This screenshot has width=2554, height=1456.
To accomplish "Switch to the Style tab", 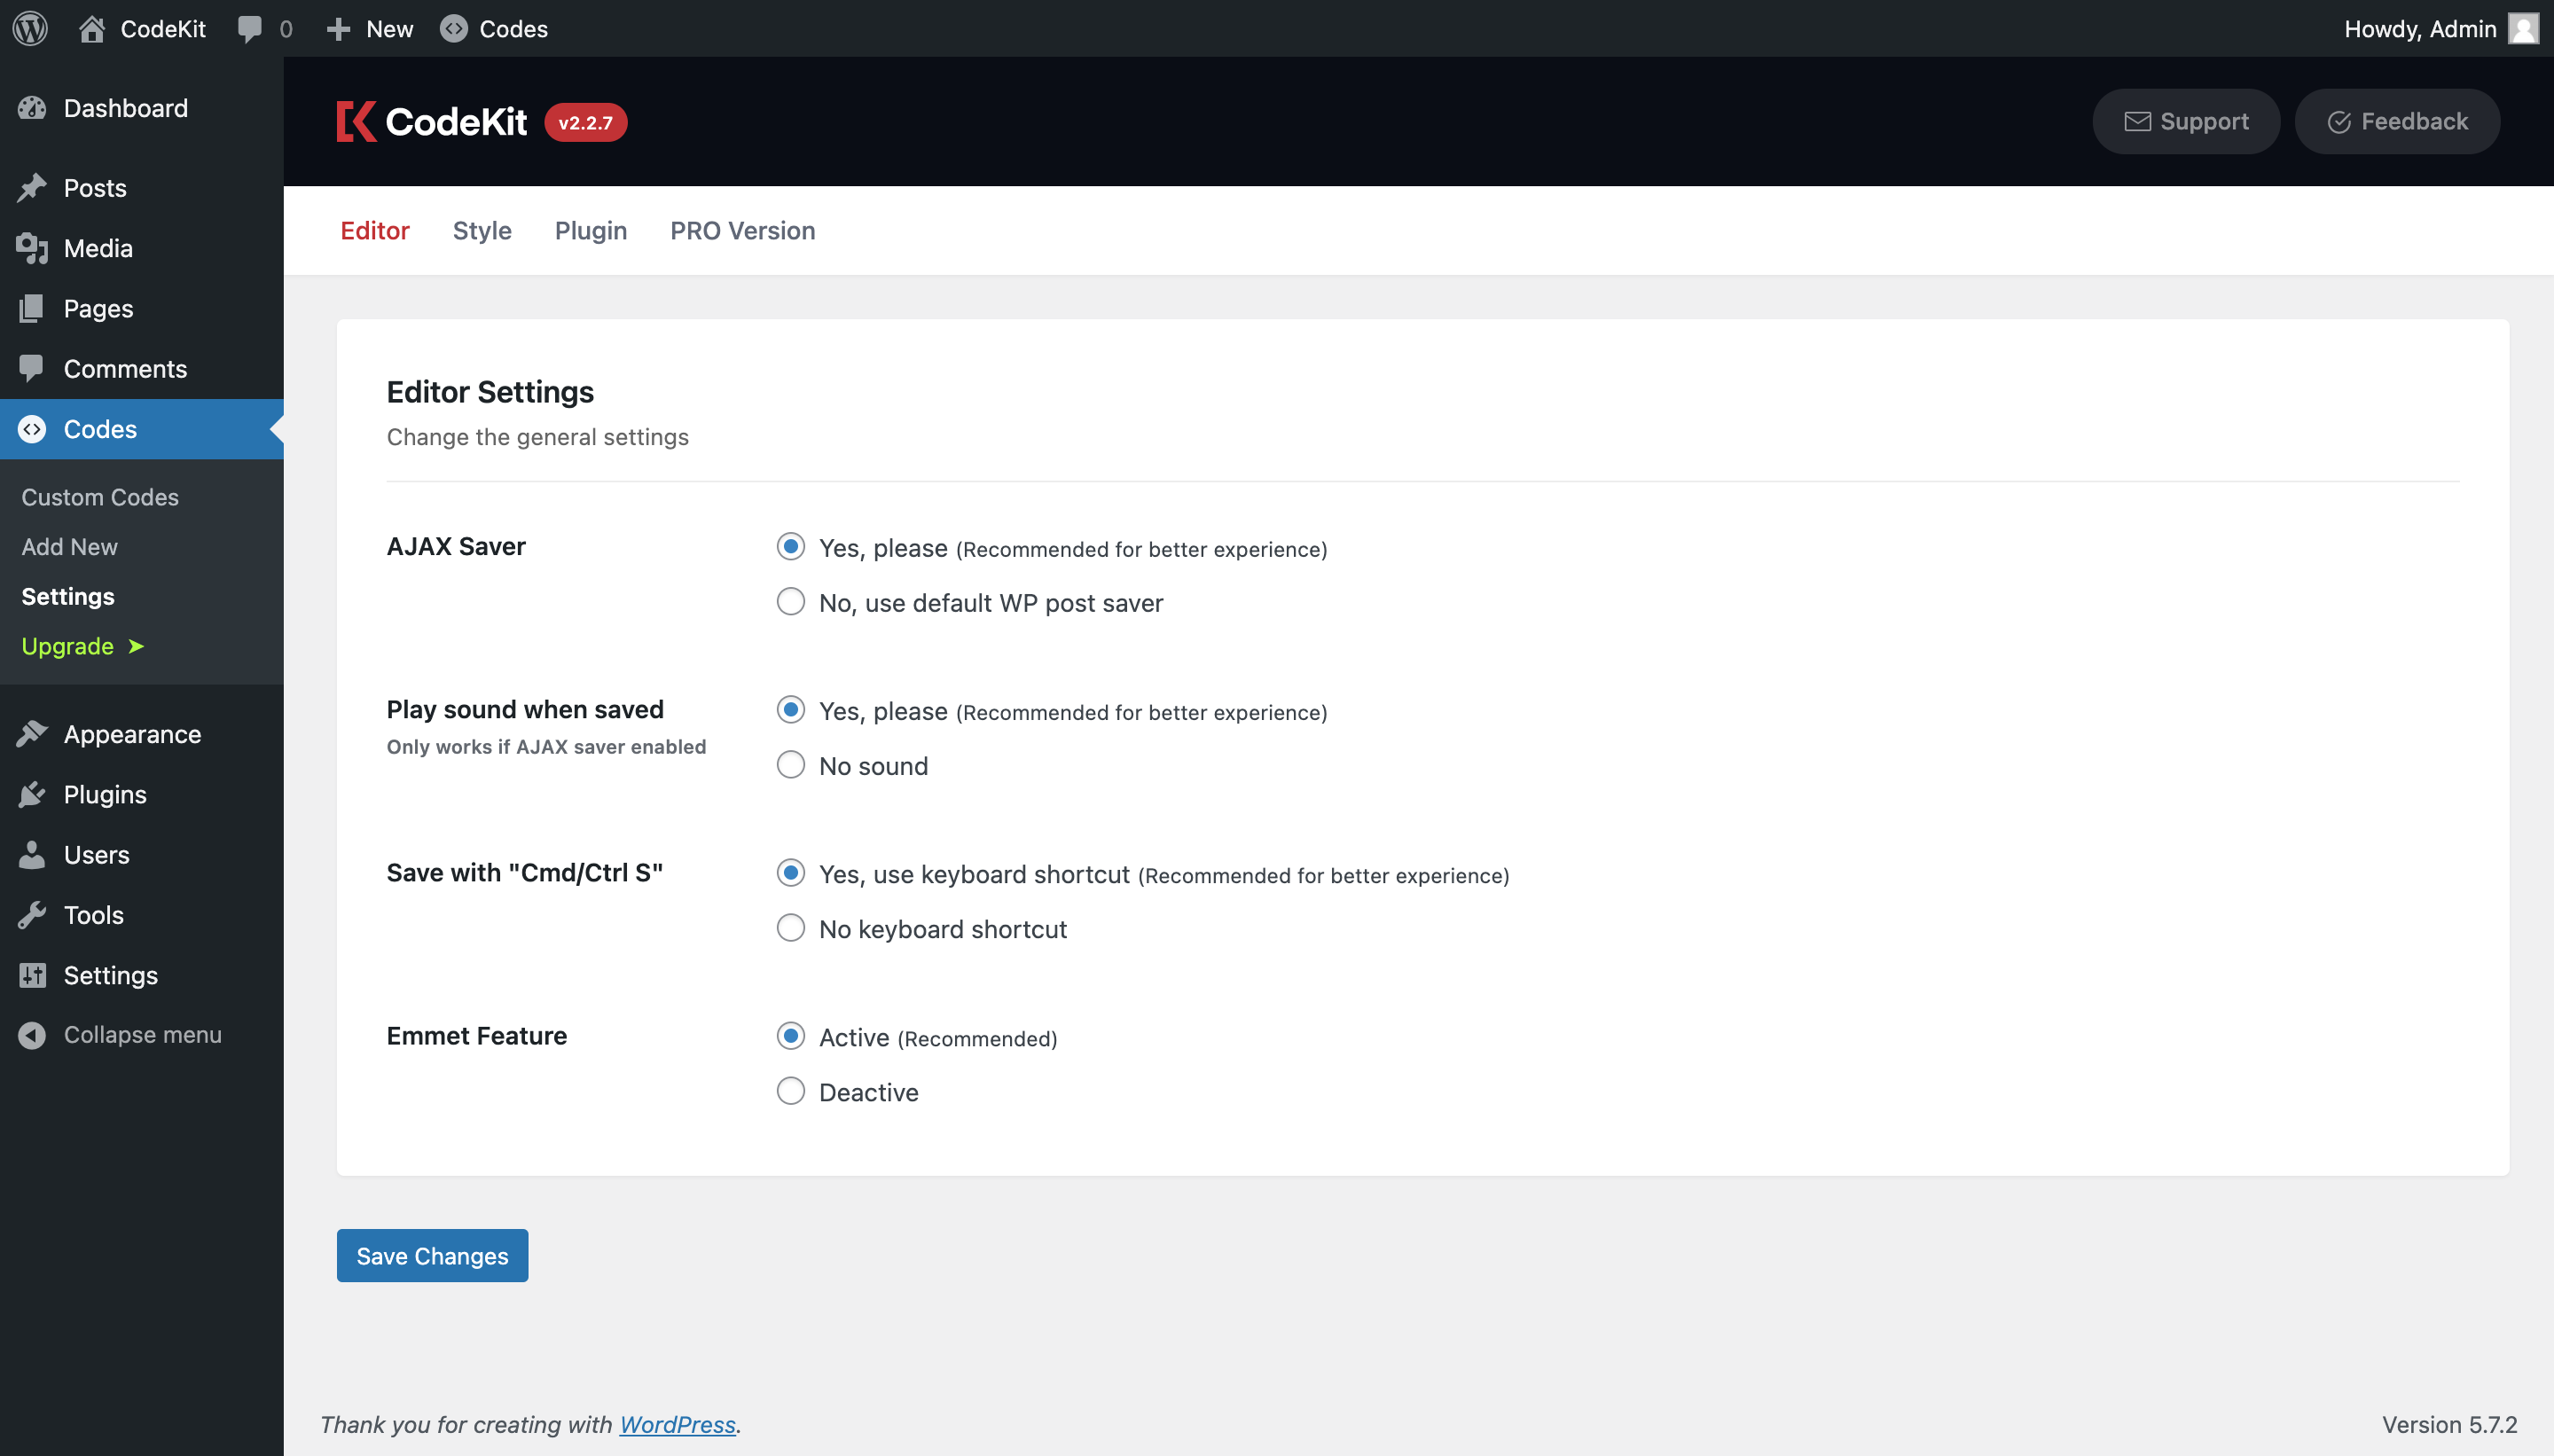I will (481, 230).
